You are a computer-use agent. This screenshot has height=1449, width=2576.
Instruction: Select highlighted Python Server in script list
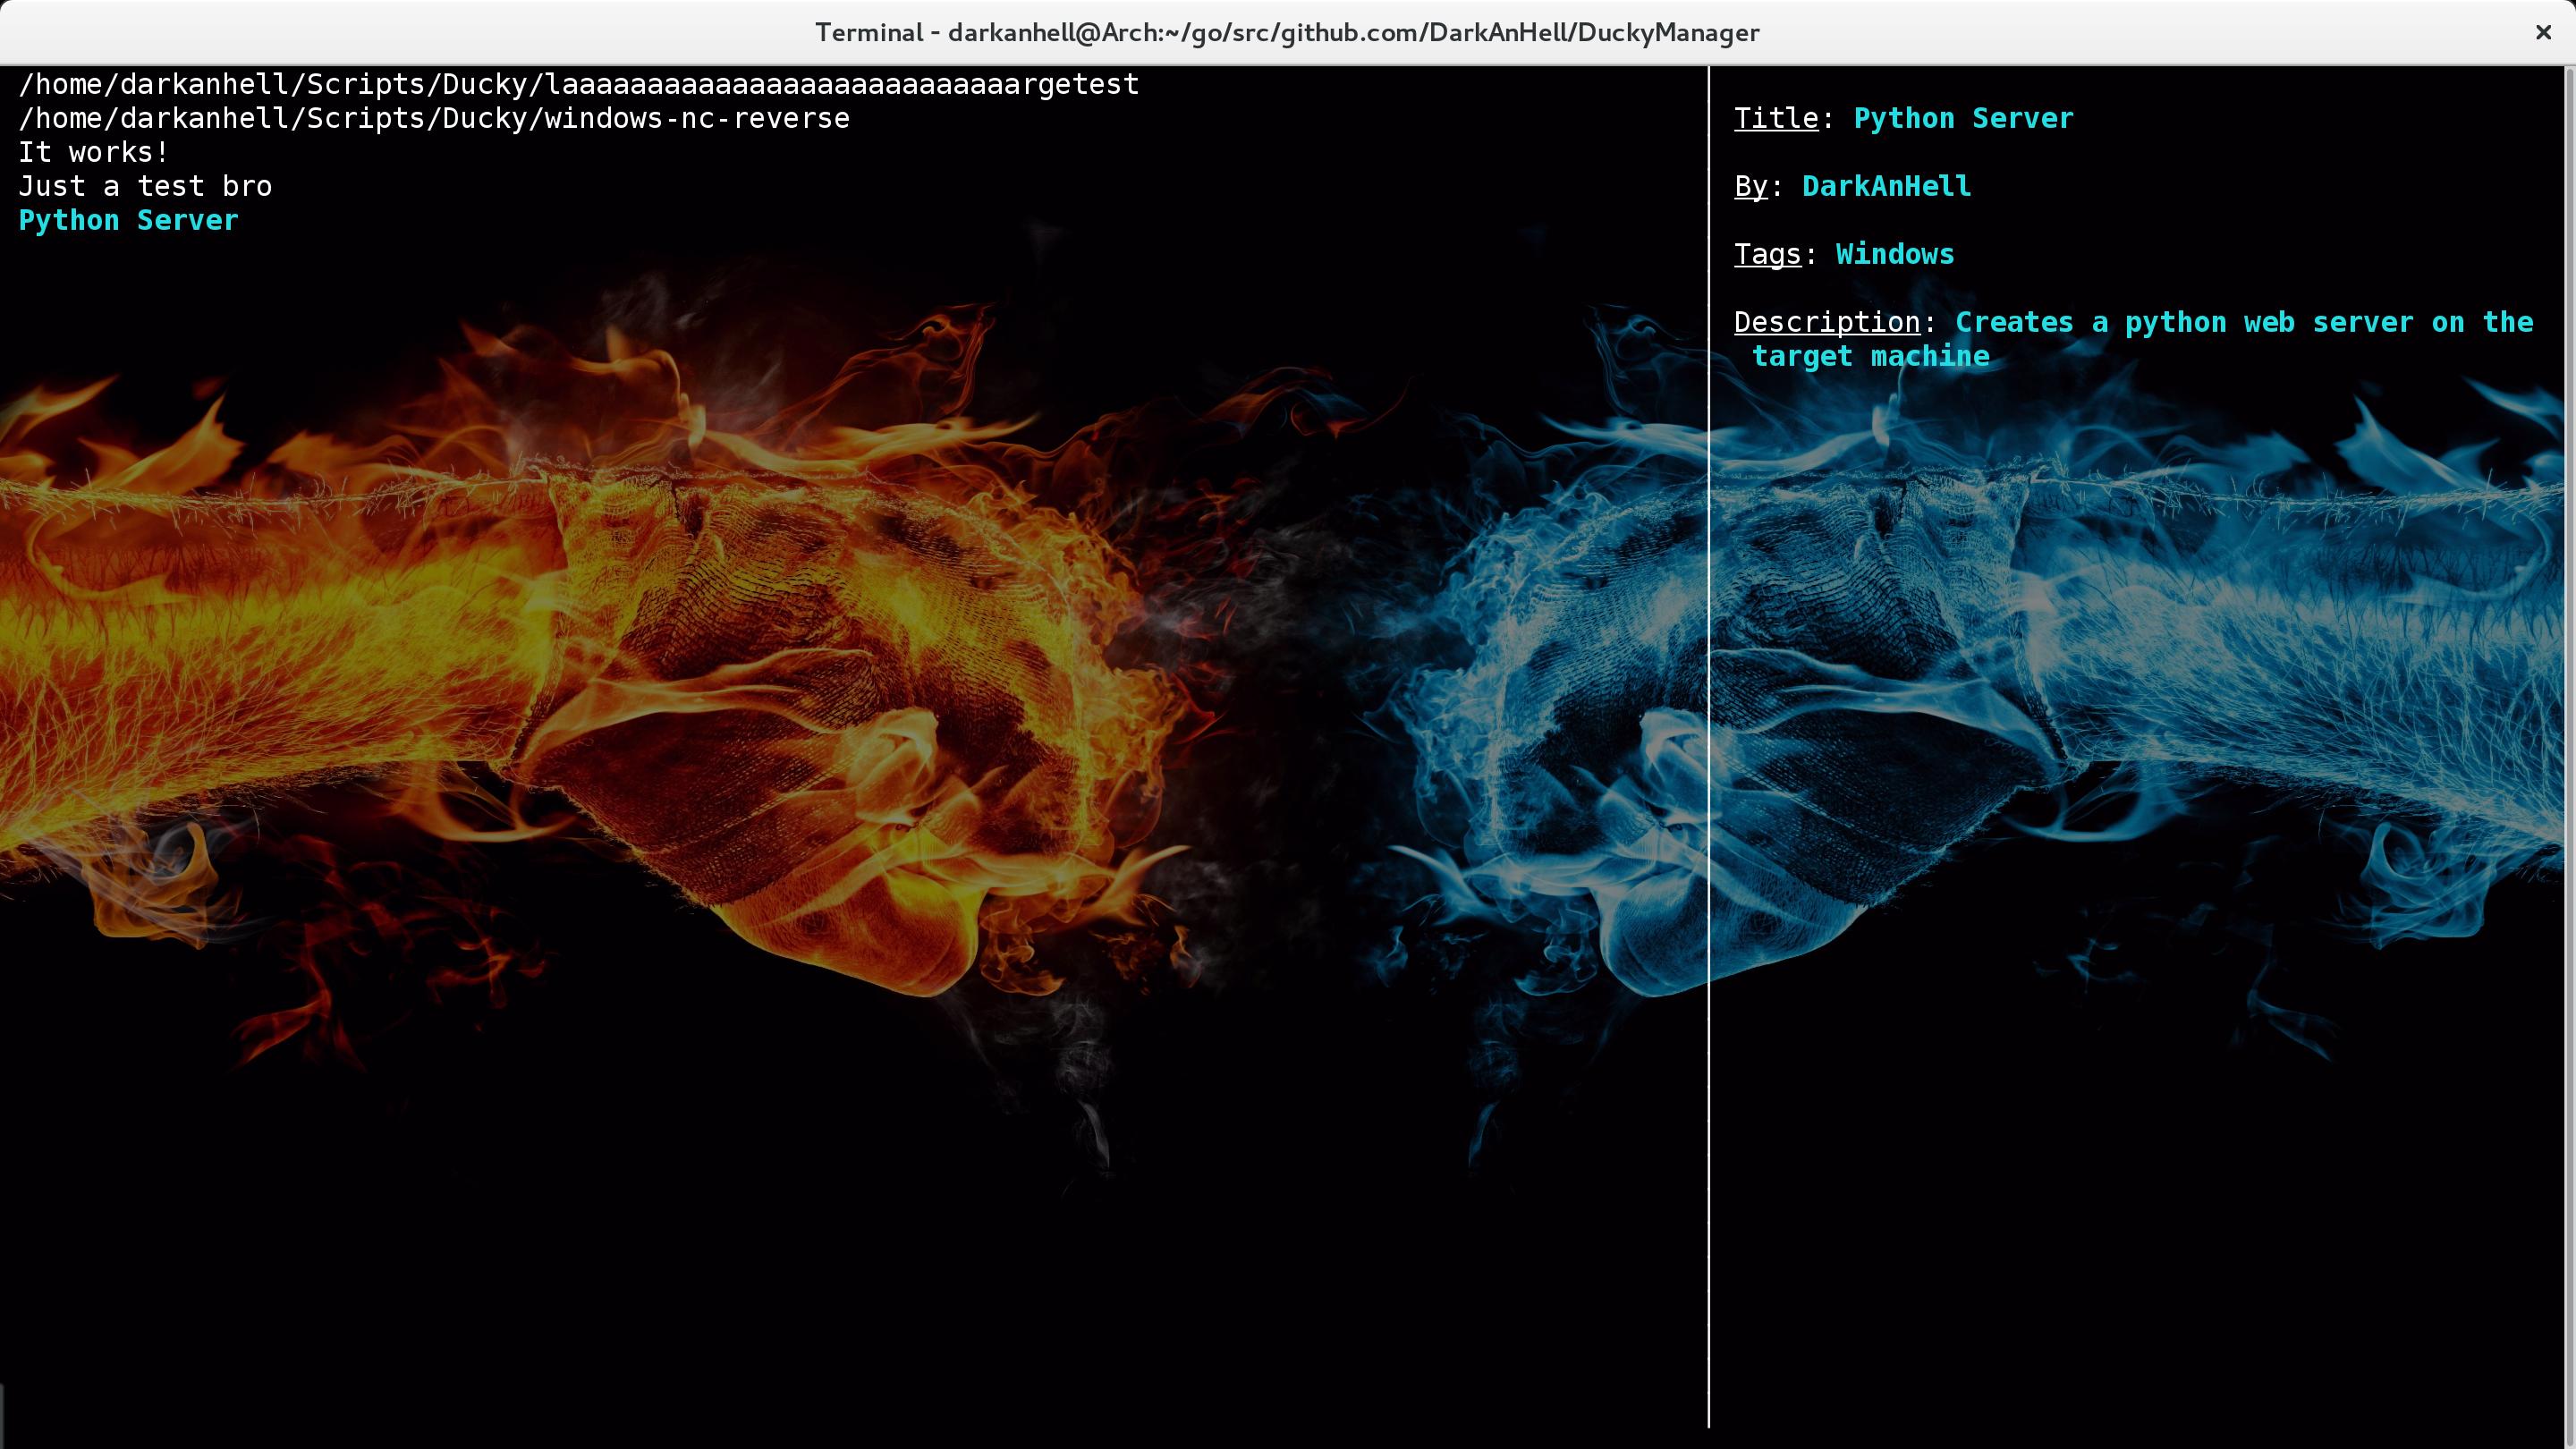[x=128, y=220]
